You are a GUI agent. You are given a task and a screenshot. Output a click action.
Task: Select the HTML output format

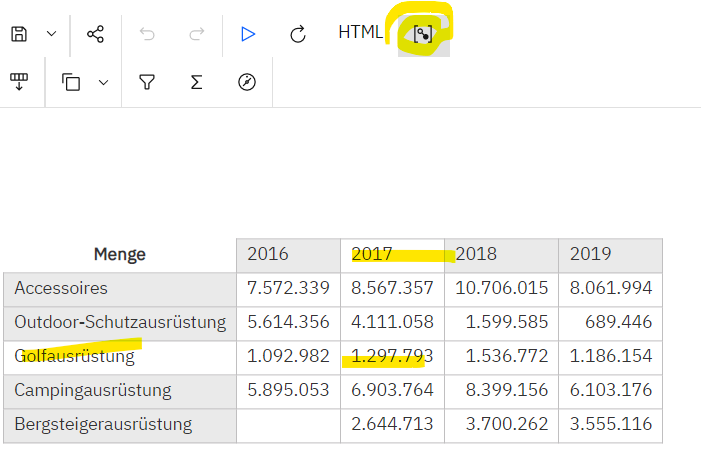click(360, 32)
